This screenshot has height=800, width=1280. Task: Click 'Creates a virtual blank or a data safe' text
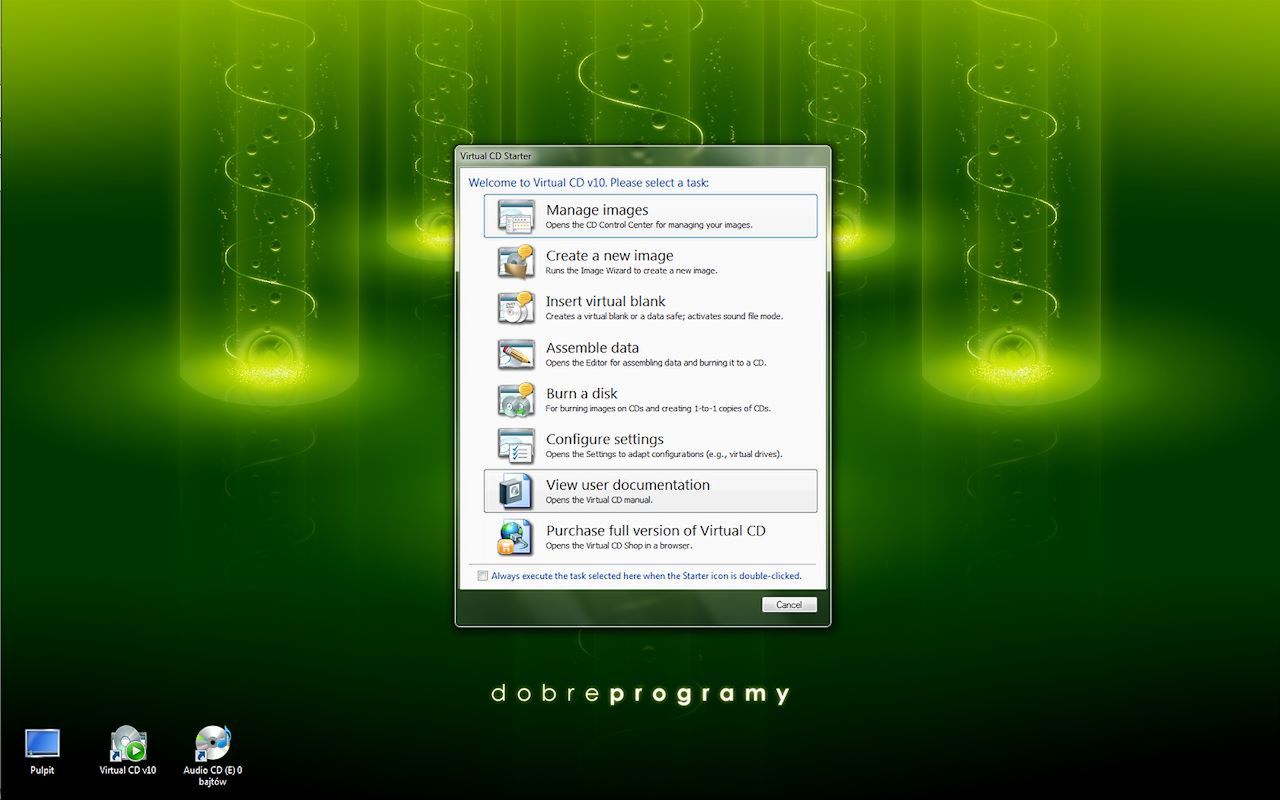pos(664,317)
